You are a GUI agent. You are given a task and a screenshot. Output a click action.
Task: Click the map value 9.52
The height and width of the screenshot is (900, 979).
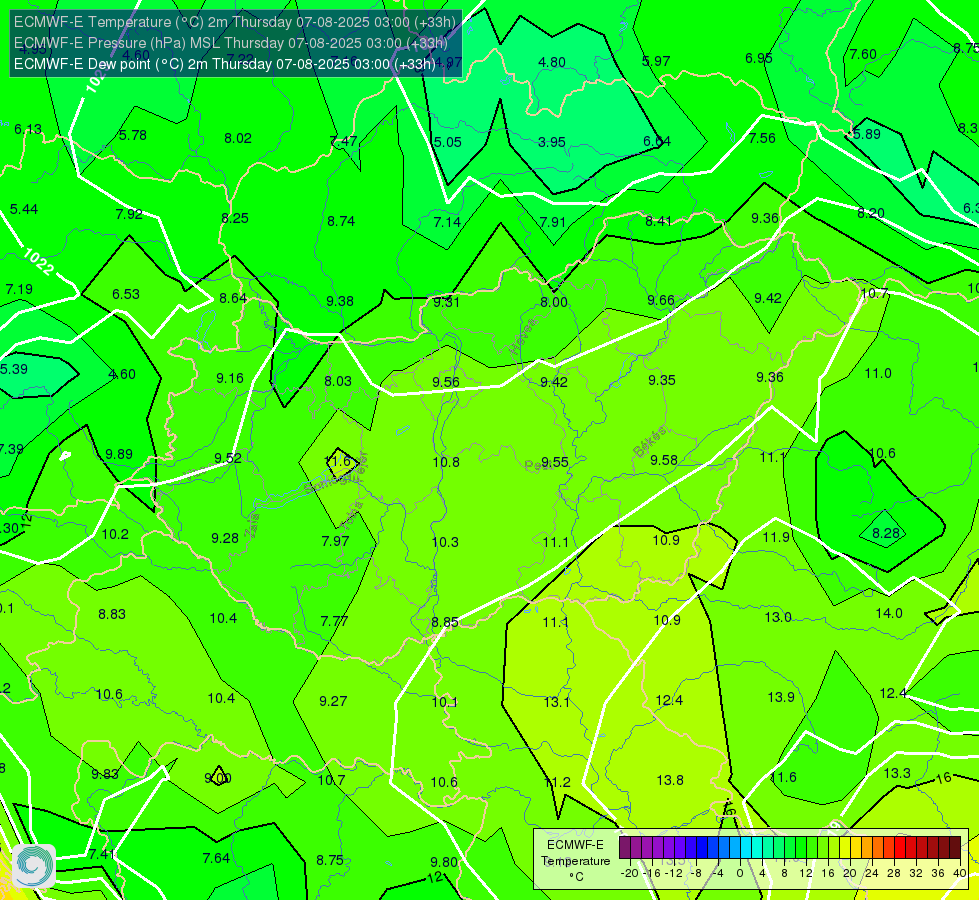(228, 458)
